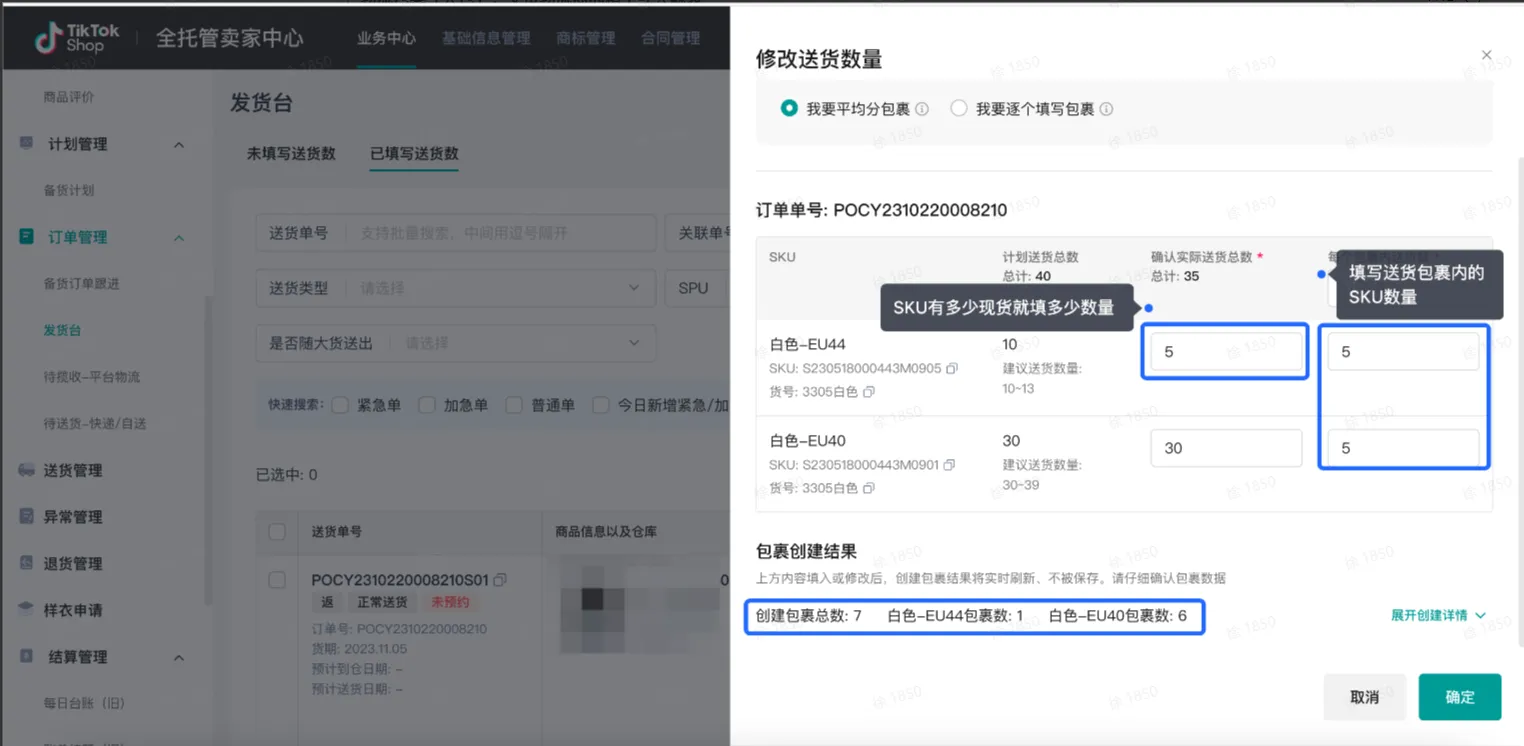Select the 我要平均分包裹 radio option
The height and width of the screenshot is (746, 1524).
tap(789, 108)
